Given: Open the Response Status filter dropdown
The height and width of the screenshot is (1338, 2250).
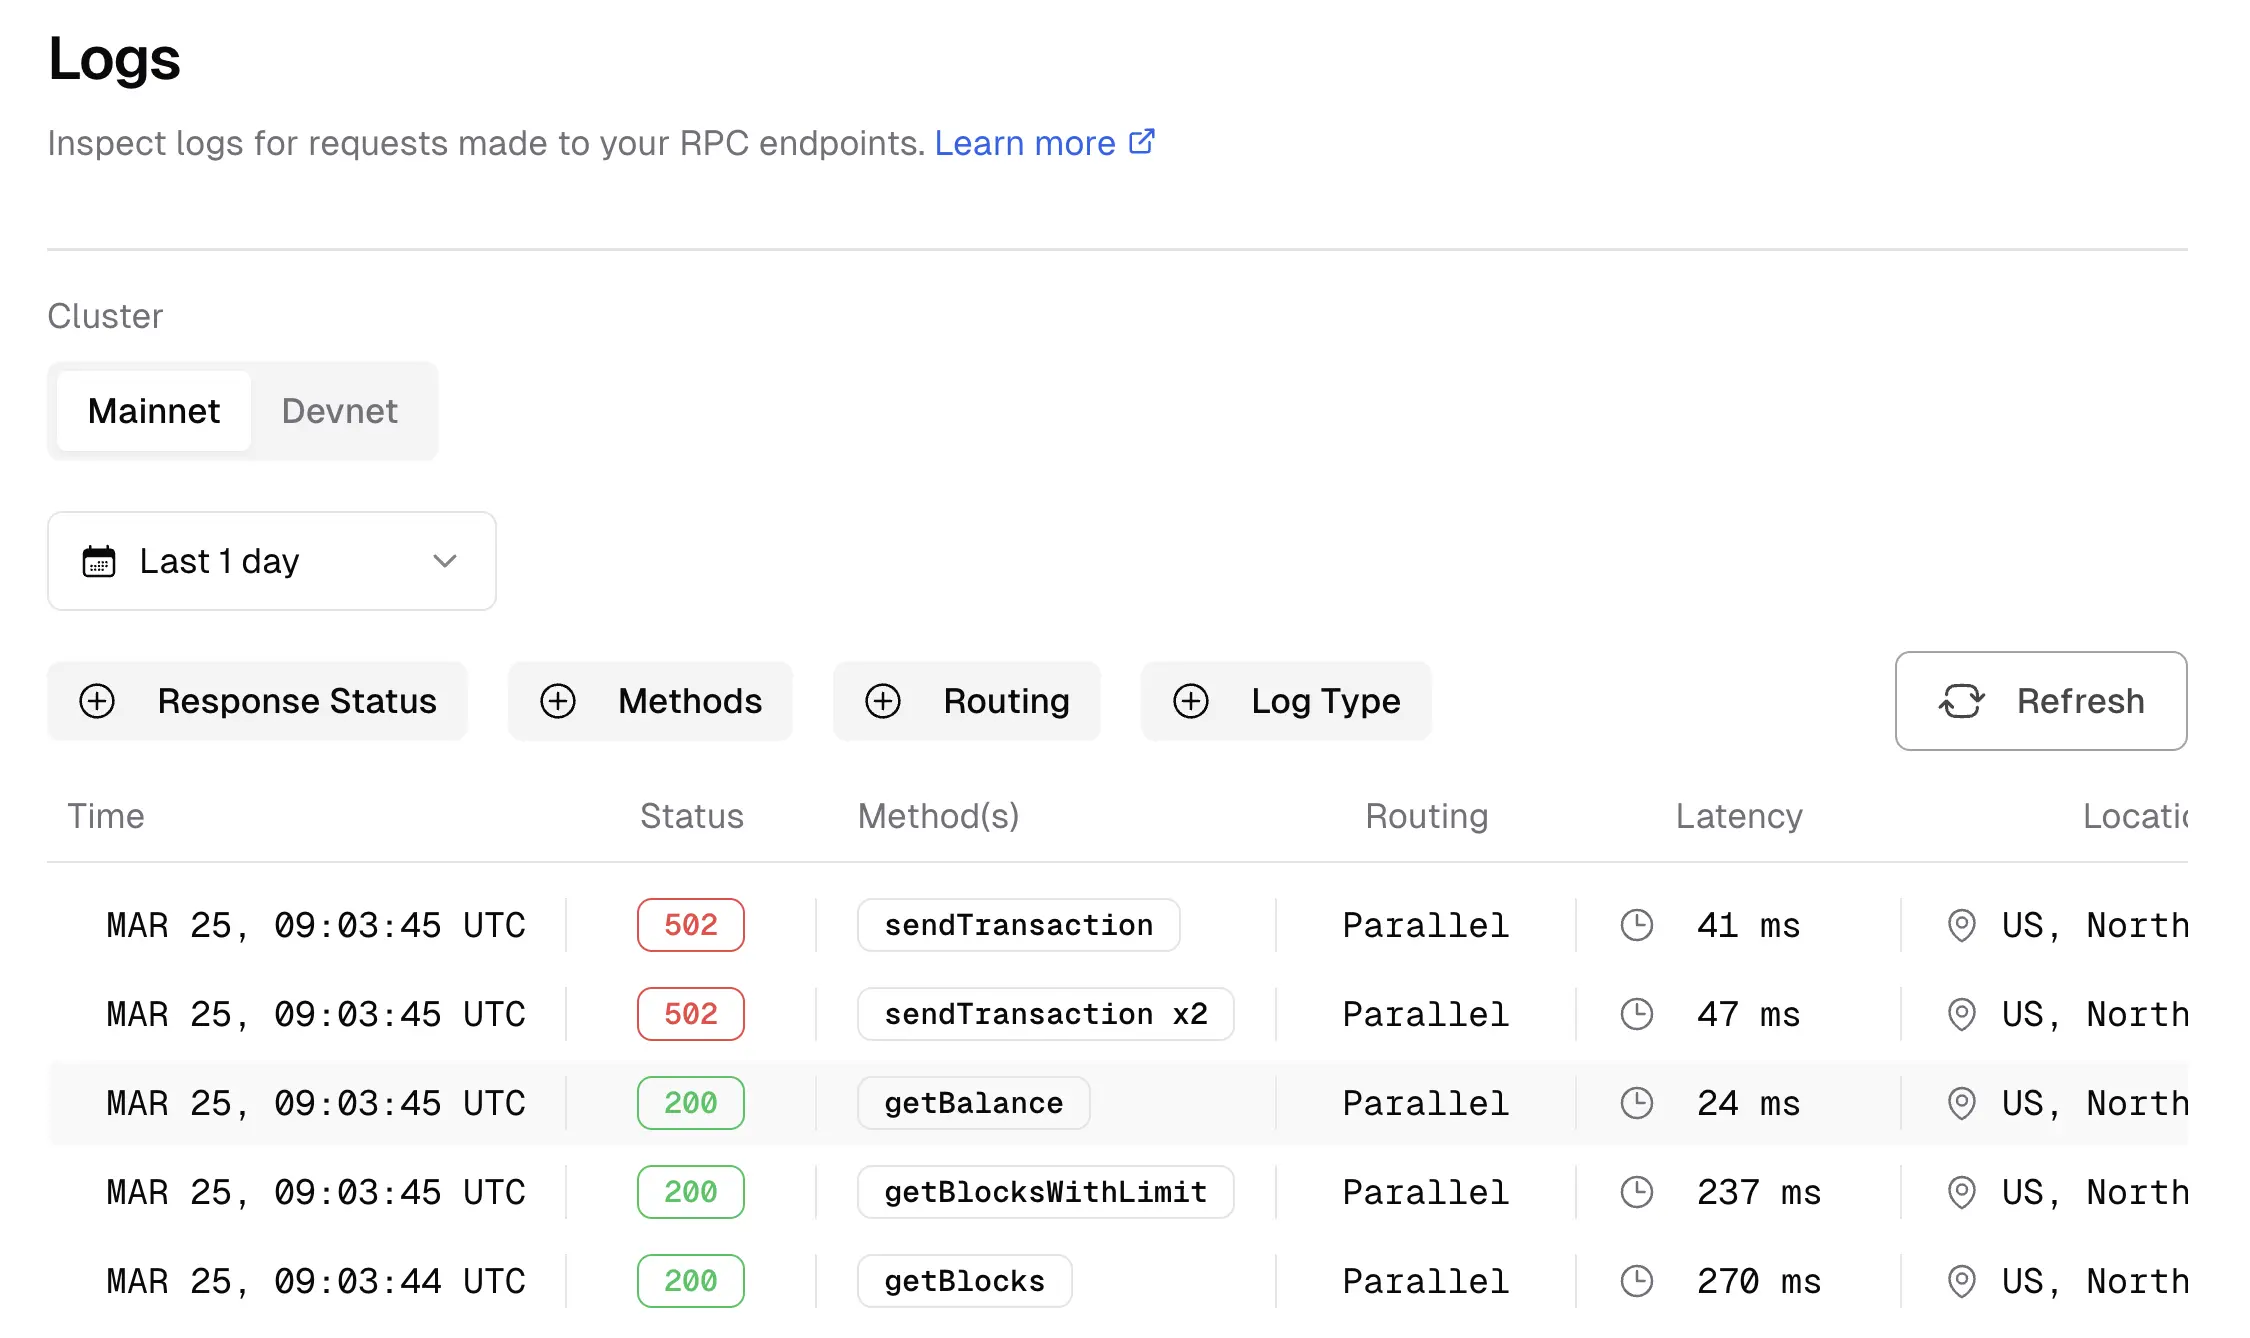Looking at the screenshot, I should [297, 701].
